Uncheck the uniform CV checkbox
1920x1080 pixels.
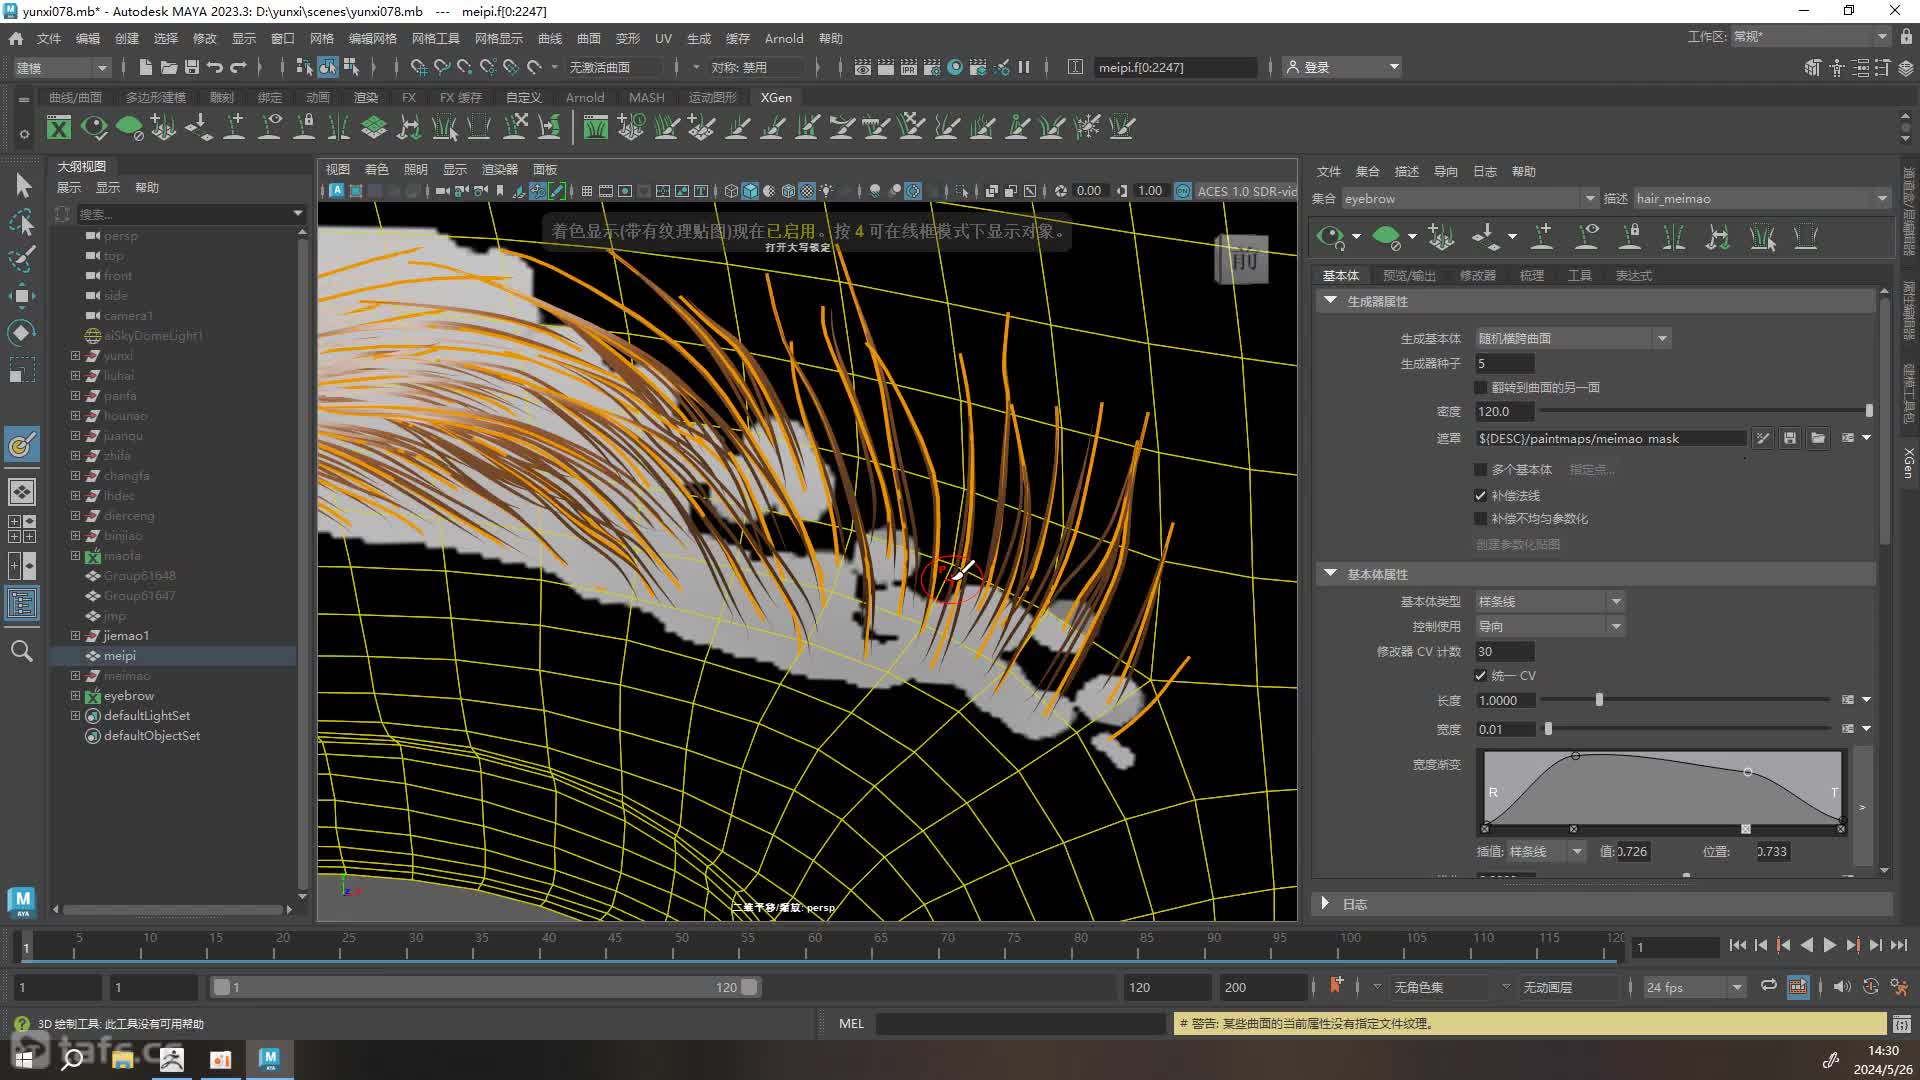(x=1481, y=675)
